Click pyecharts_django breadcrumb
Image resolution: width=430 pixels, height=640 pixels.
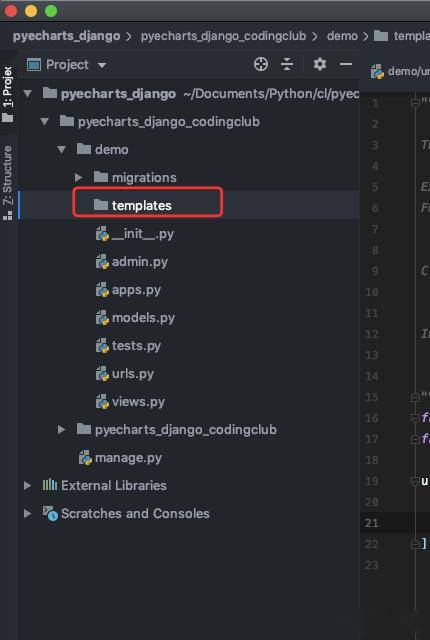tap(66, 36)
